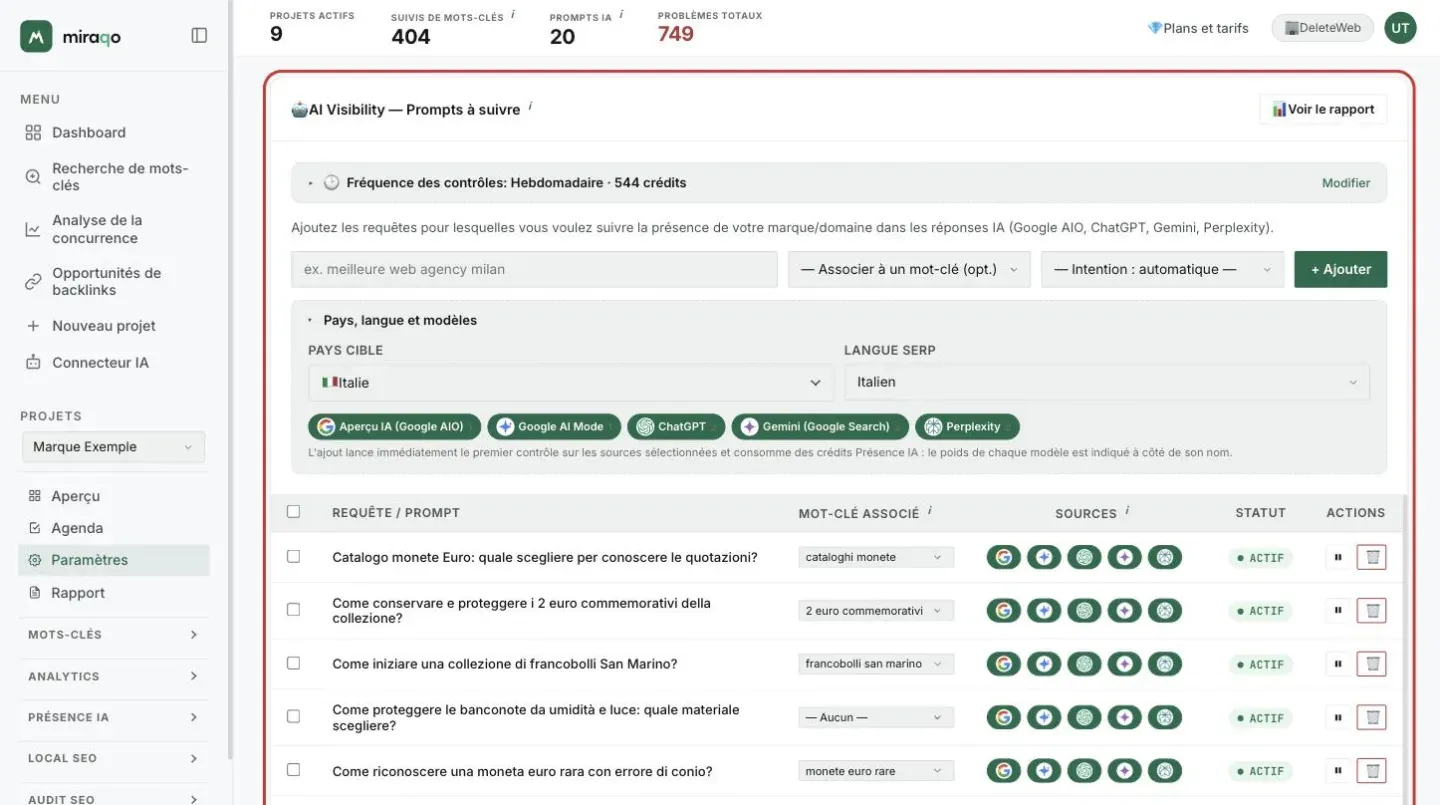Toggle the Perplexity model chip

point(967,427)
